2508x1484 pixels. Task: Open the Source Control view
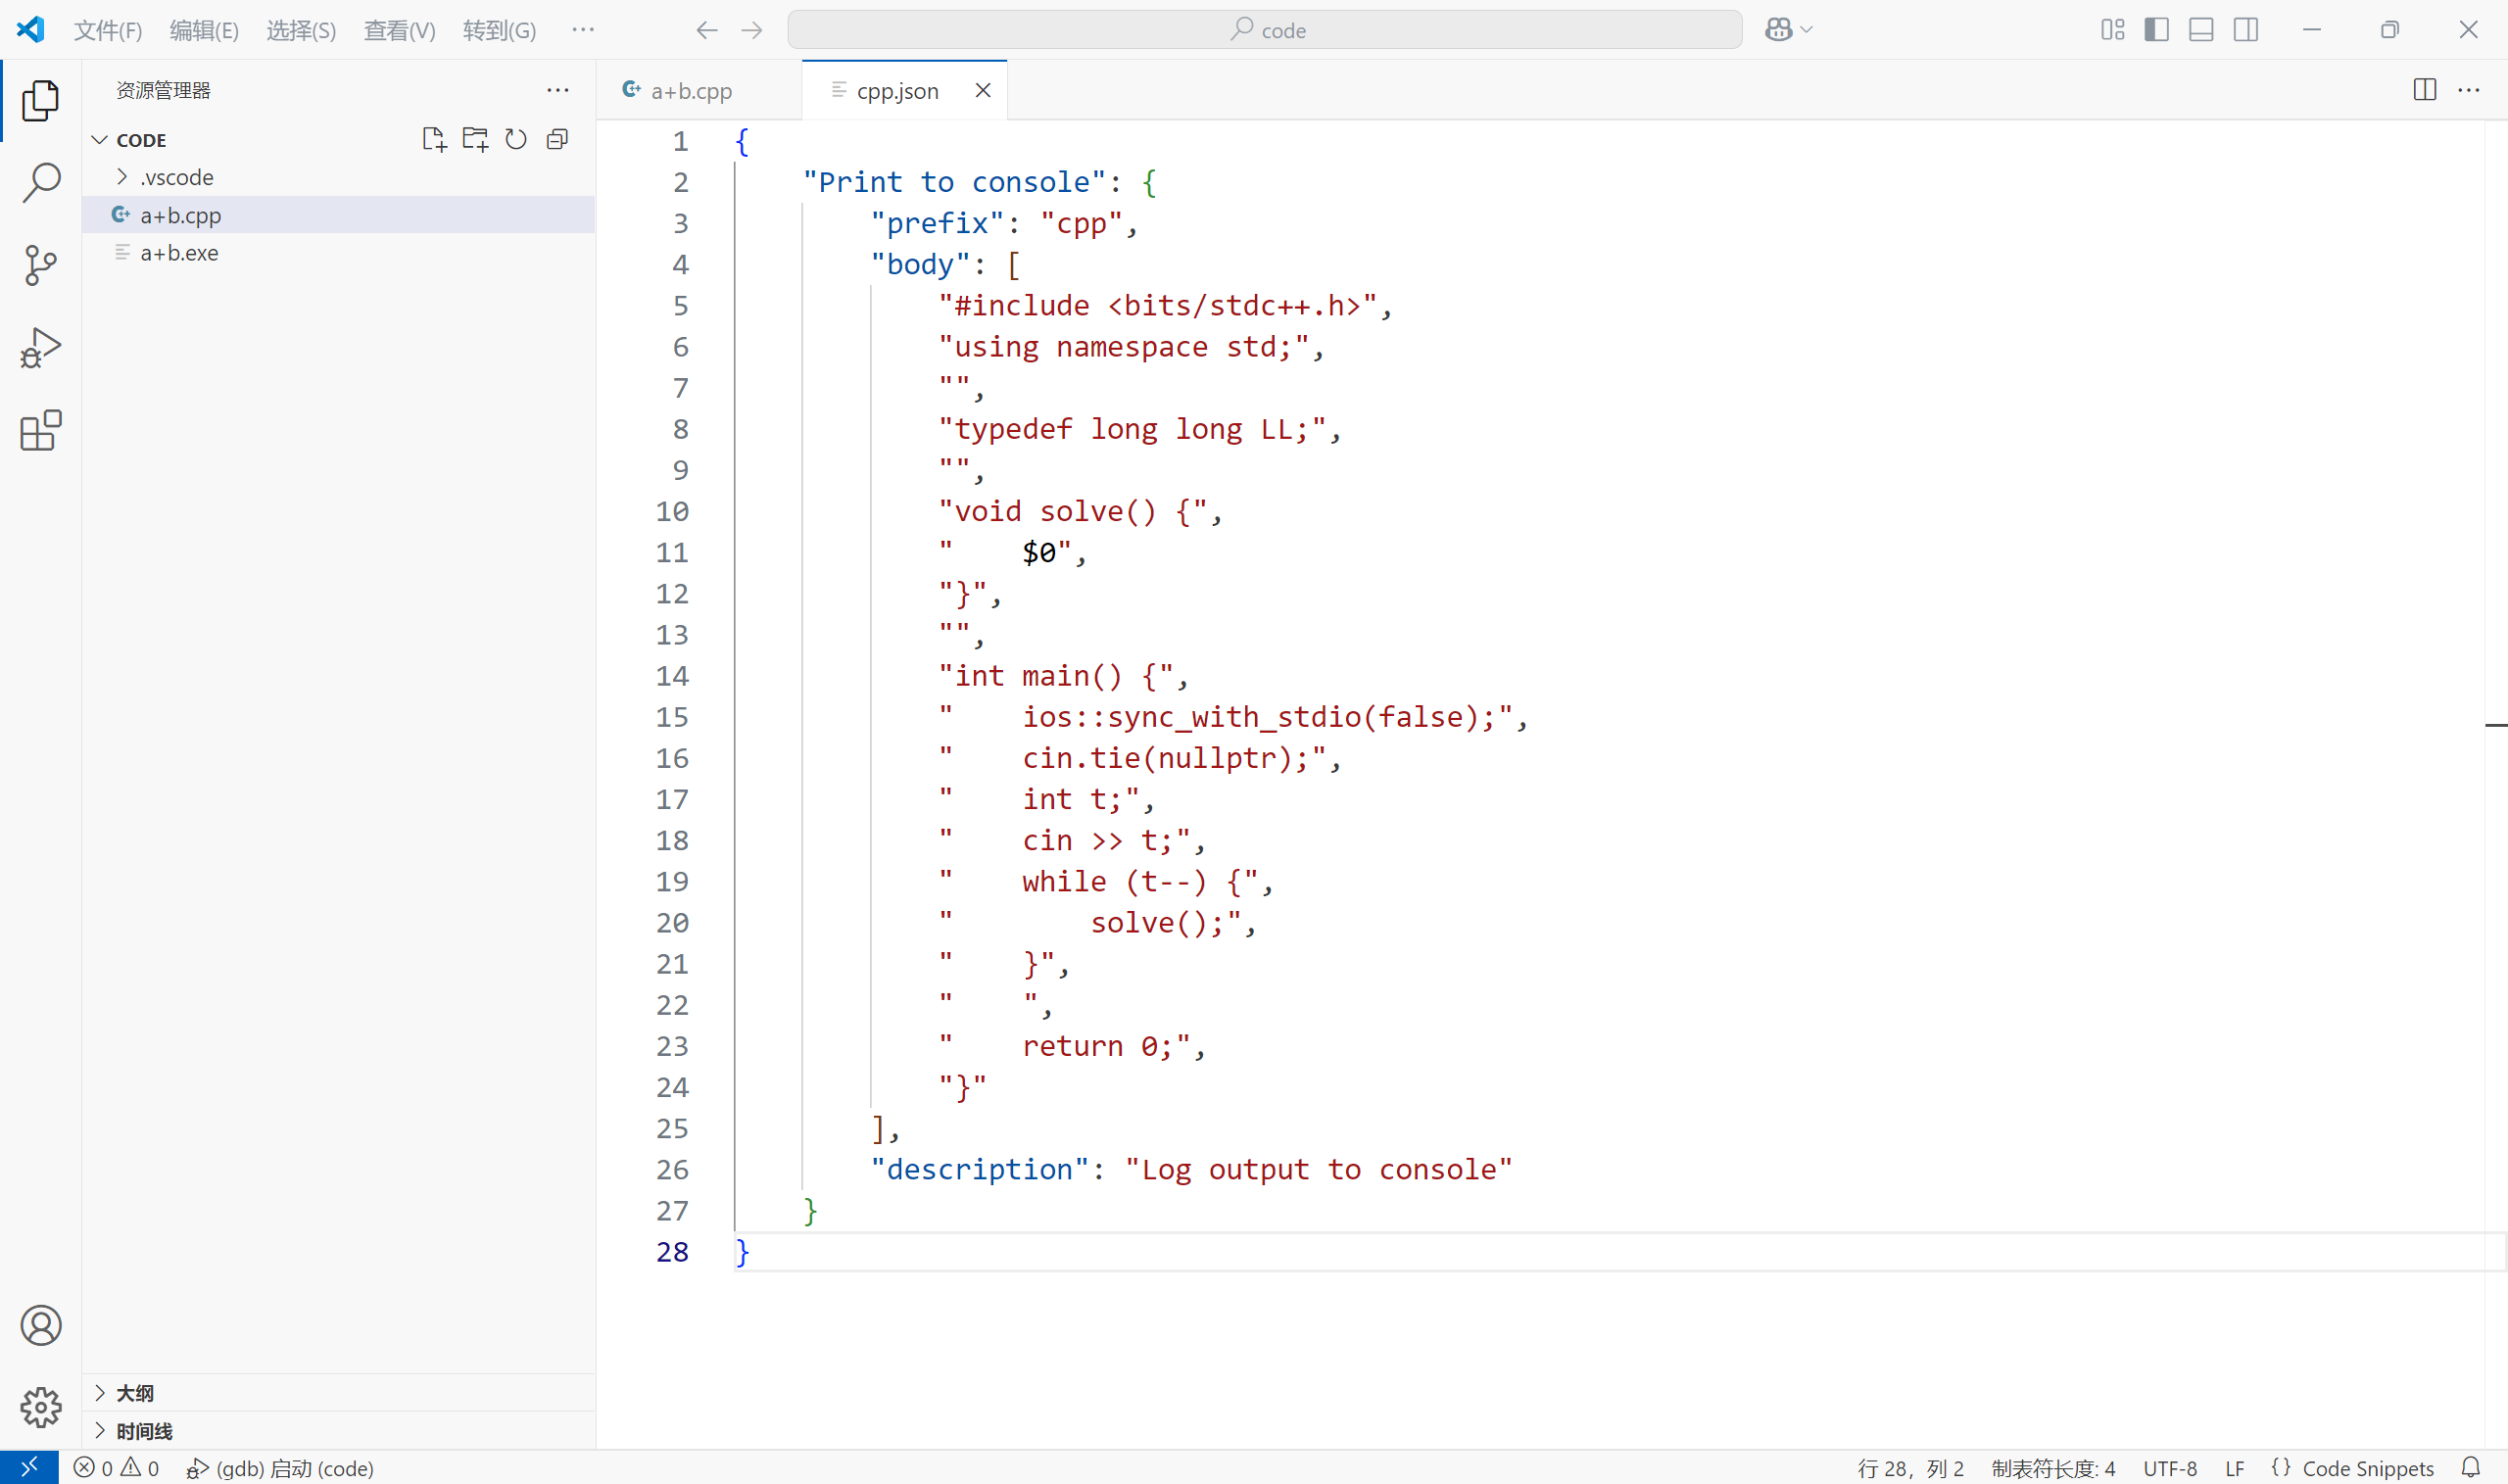pos(40,266)
